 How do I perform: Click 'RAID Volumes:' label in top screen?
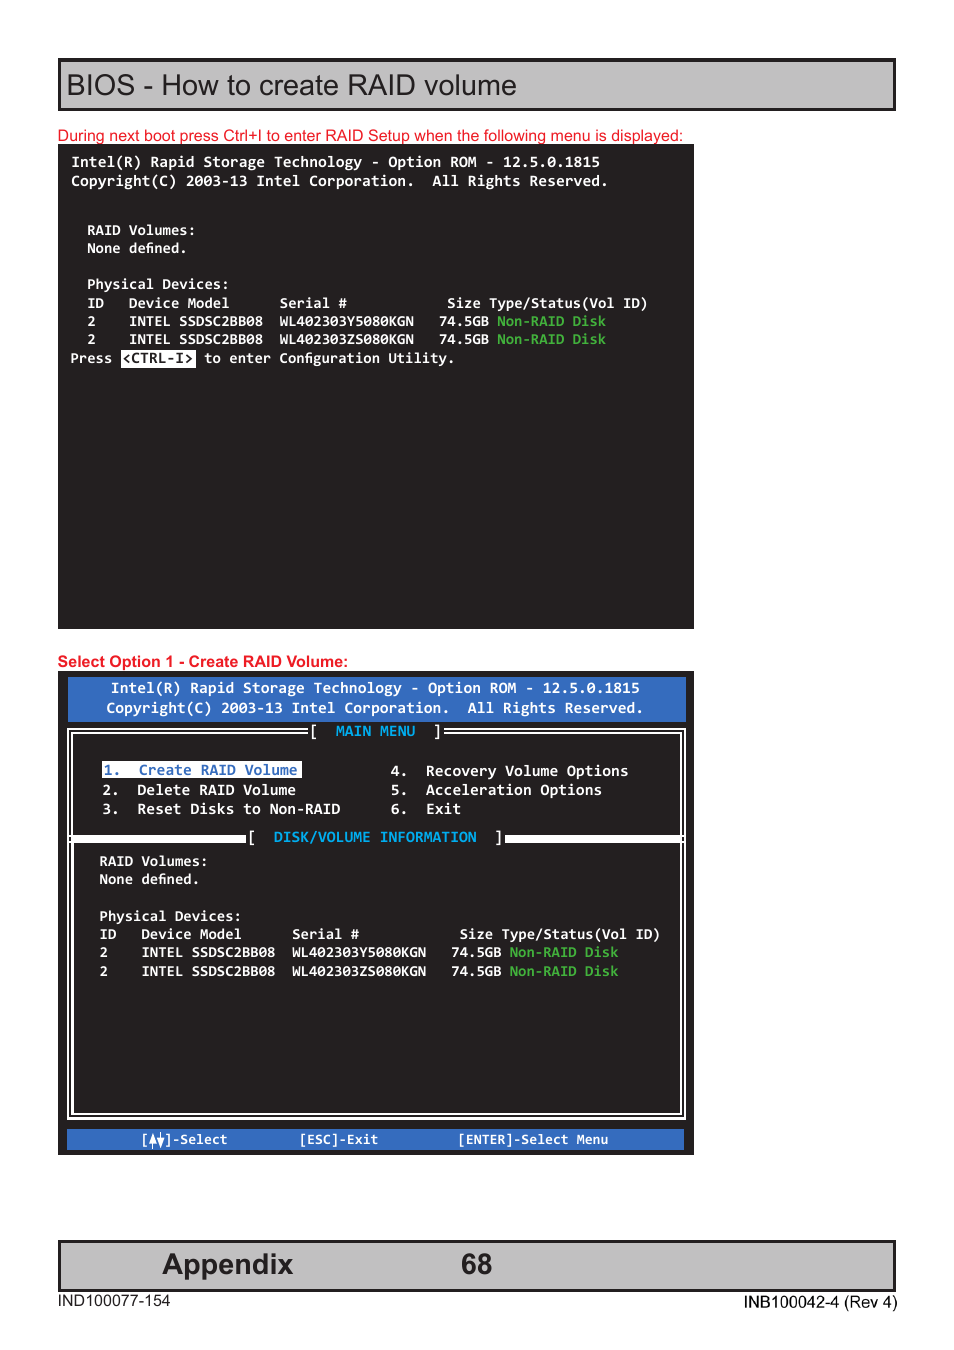pyautogui.click(x=141, y=230)
